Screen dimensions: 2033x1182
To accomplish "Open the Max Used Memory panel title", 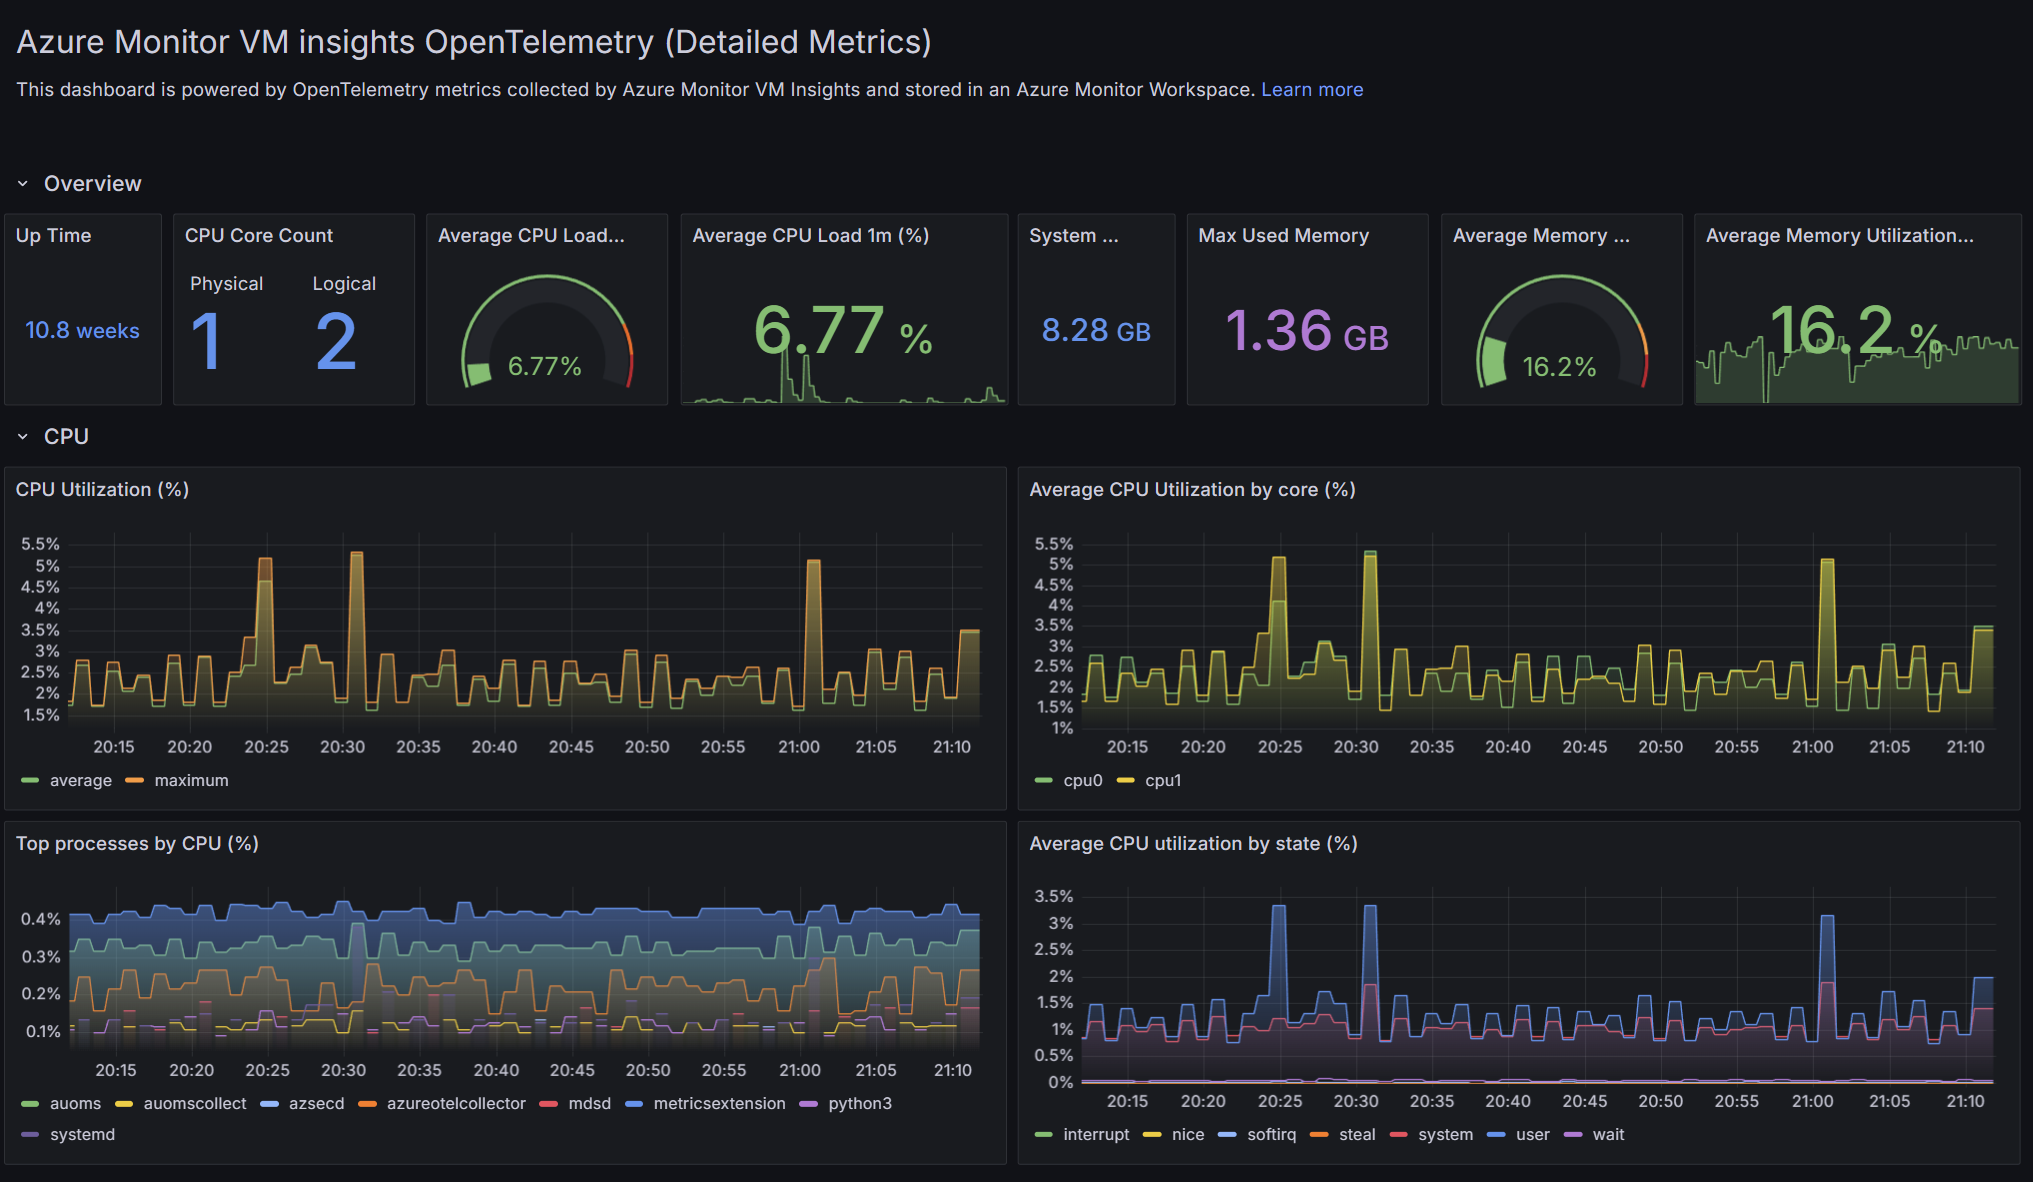I will click(1283, 236).
